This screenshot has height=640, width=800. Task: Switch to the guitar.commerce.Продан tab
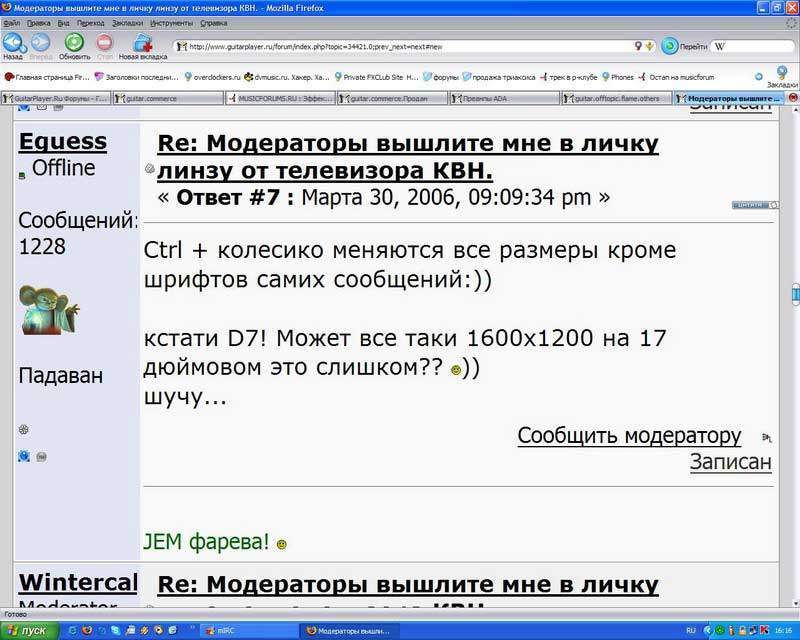392,98
